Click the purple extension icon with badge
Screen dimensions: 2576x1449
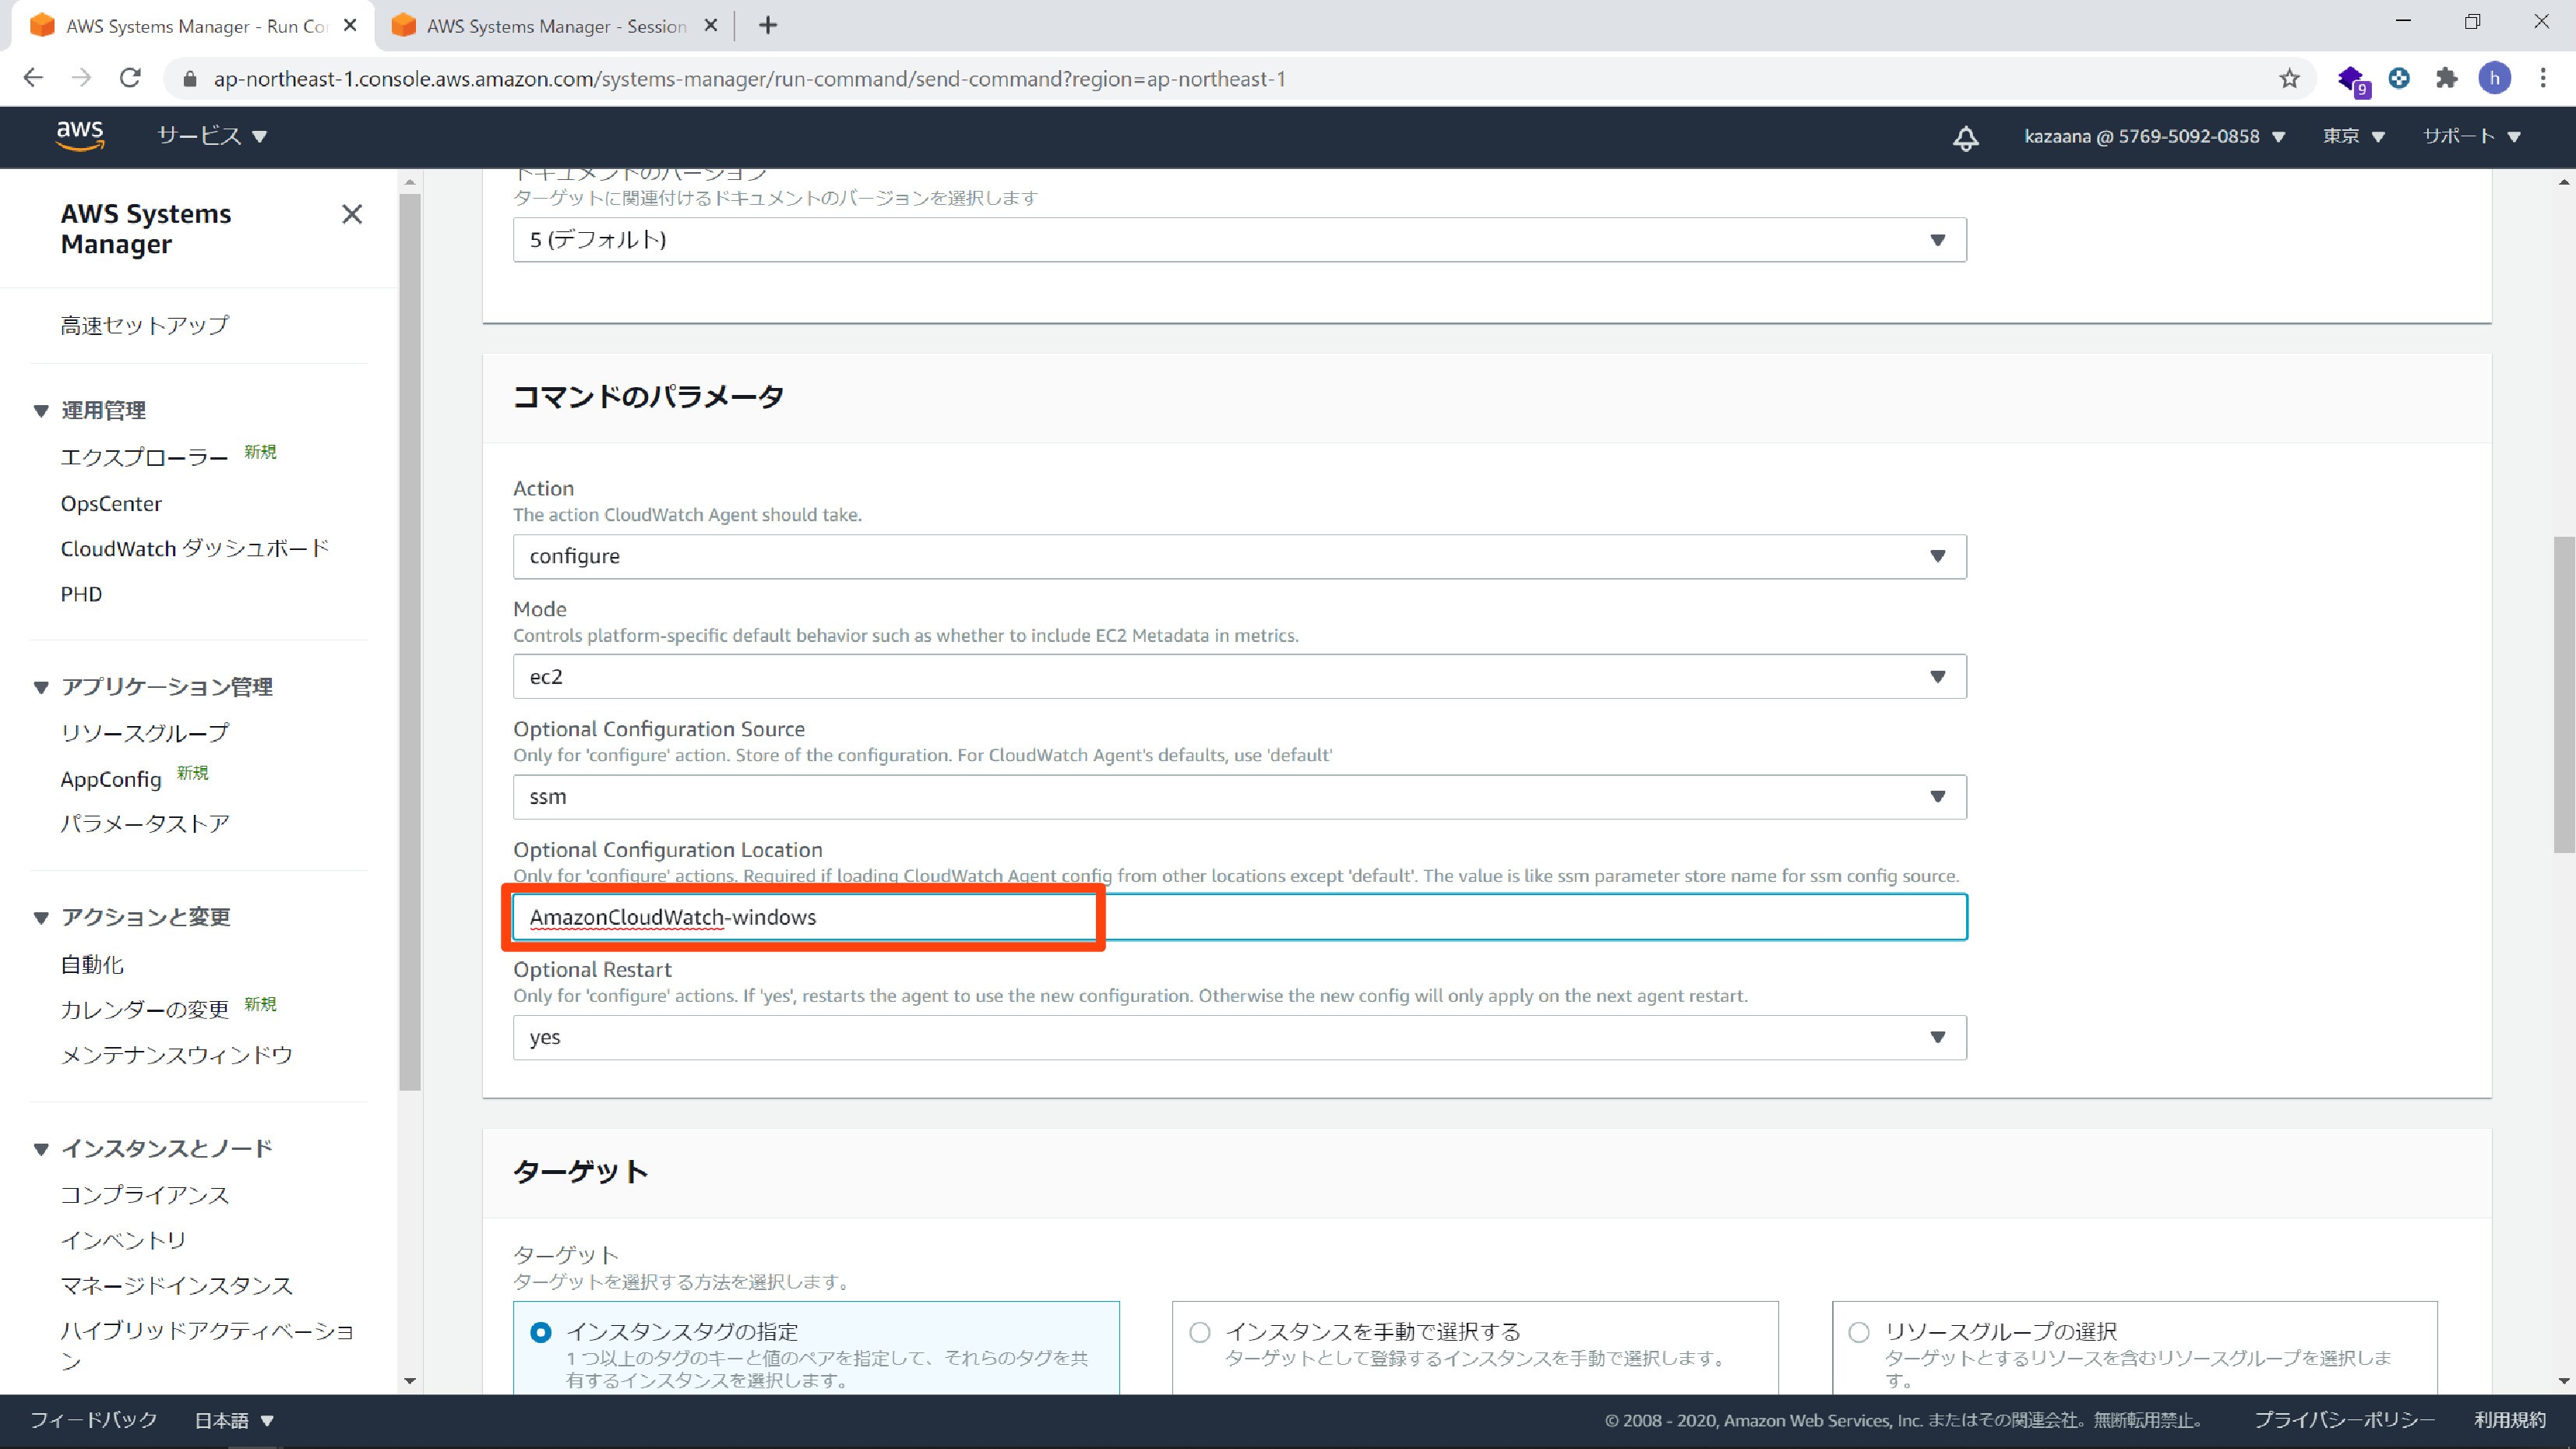2352,80
